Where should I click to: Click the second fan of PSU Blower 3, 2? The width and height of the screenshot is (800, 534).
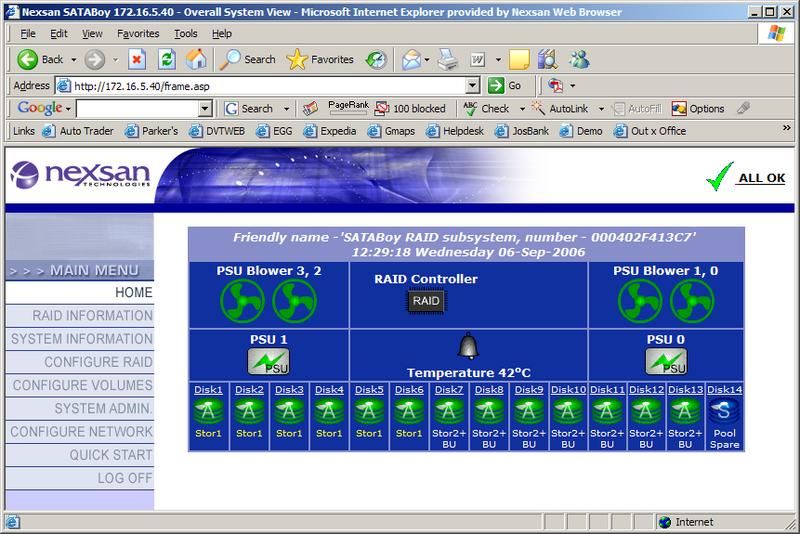click(x=294, y=300)
